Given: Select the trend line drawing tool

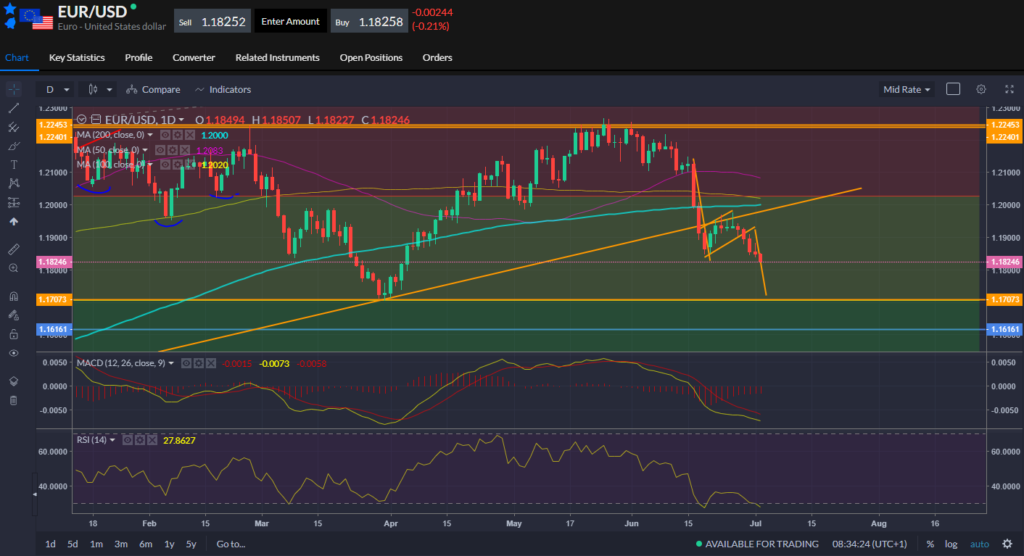Looking at the screenshot, I should (x=14, y=108).
